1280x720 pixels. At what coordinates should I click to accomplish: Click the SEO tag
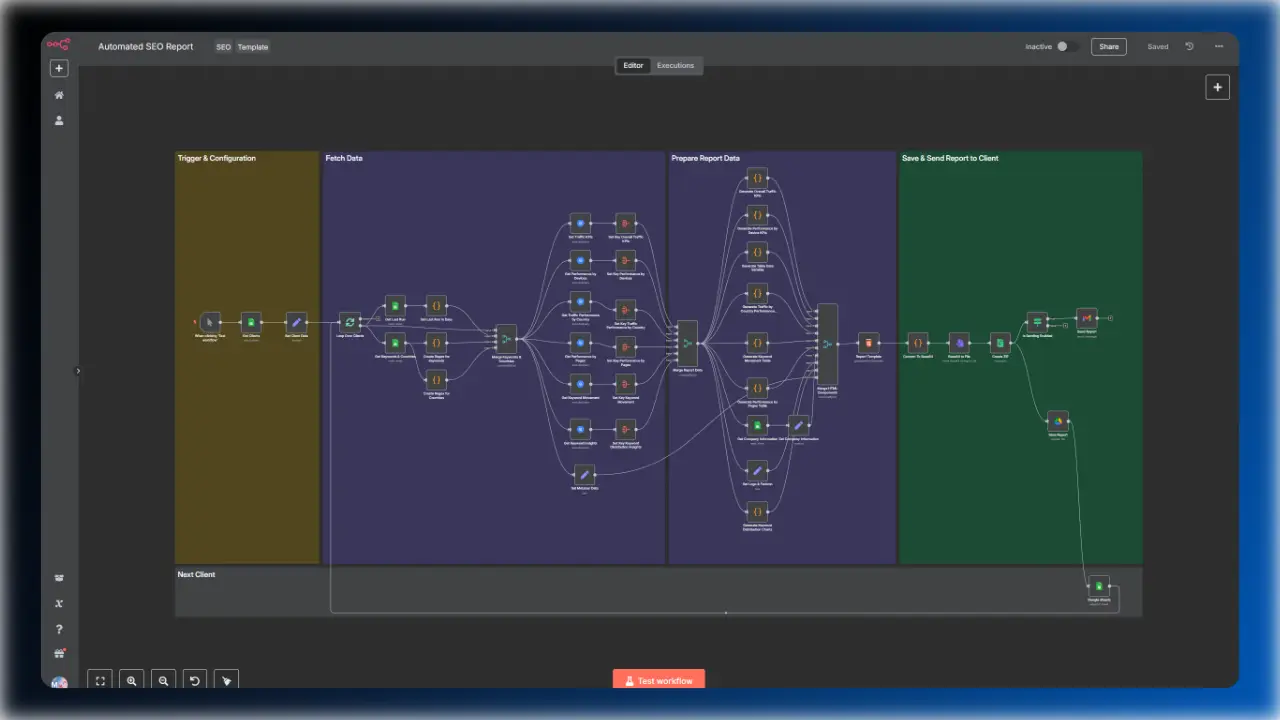[x=223, y=47]
